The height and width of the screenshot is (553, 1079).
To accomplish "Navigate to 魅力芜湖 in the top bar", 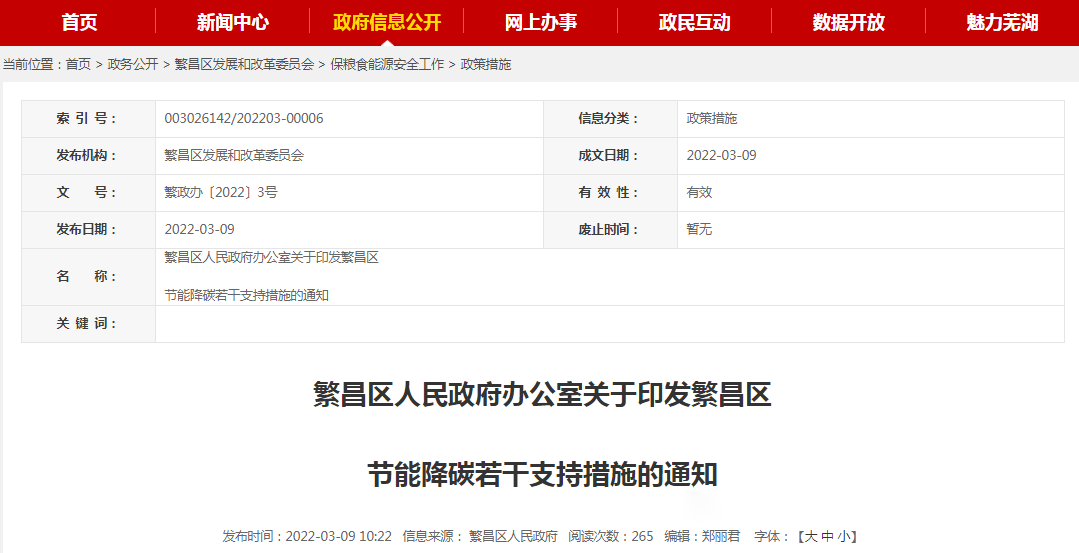I will coord(1002,22).
